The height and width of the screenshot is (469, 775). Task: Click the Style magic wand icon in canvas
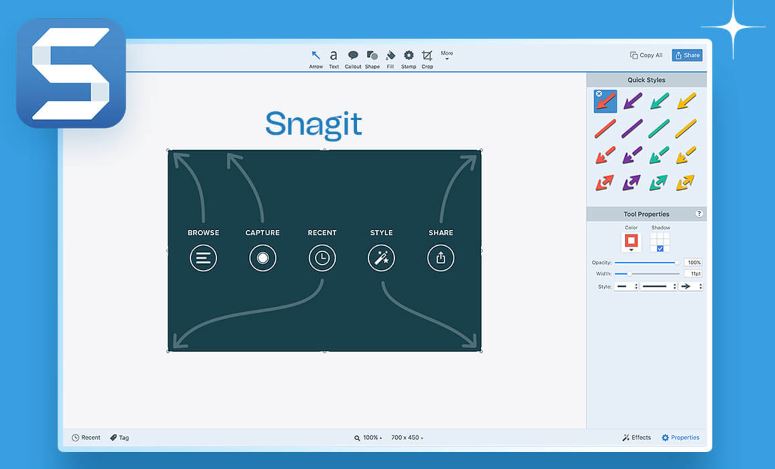click(x=382, y=258)
